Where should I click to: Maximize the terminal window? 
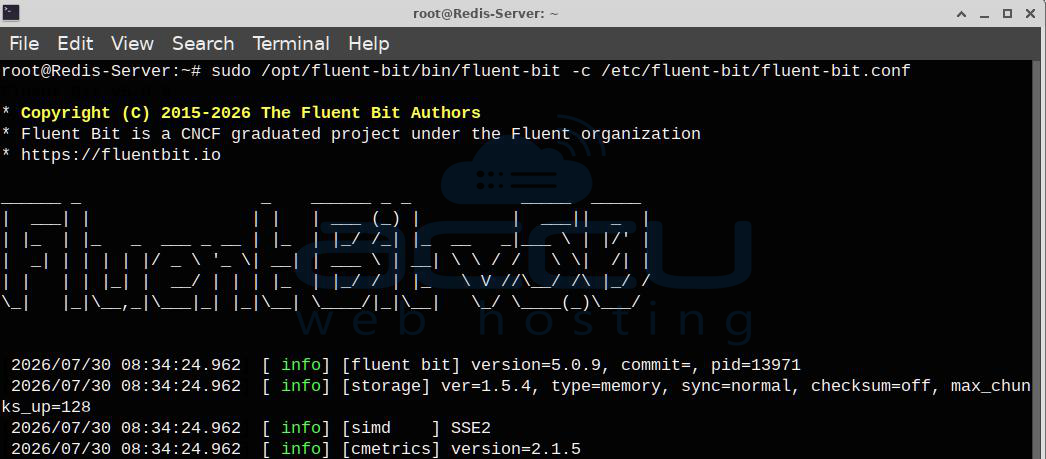click(x=1007, y=13)
